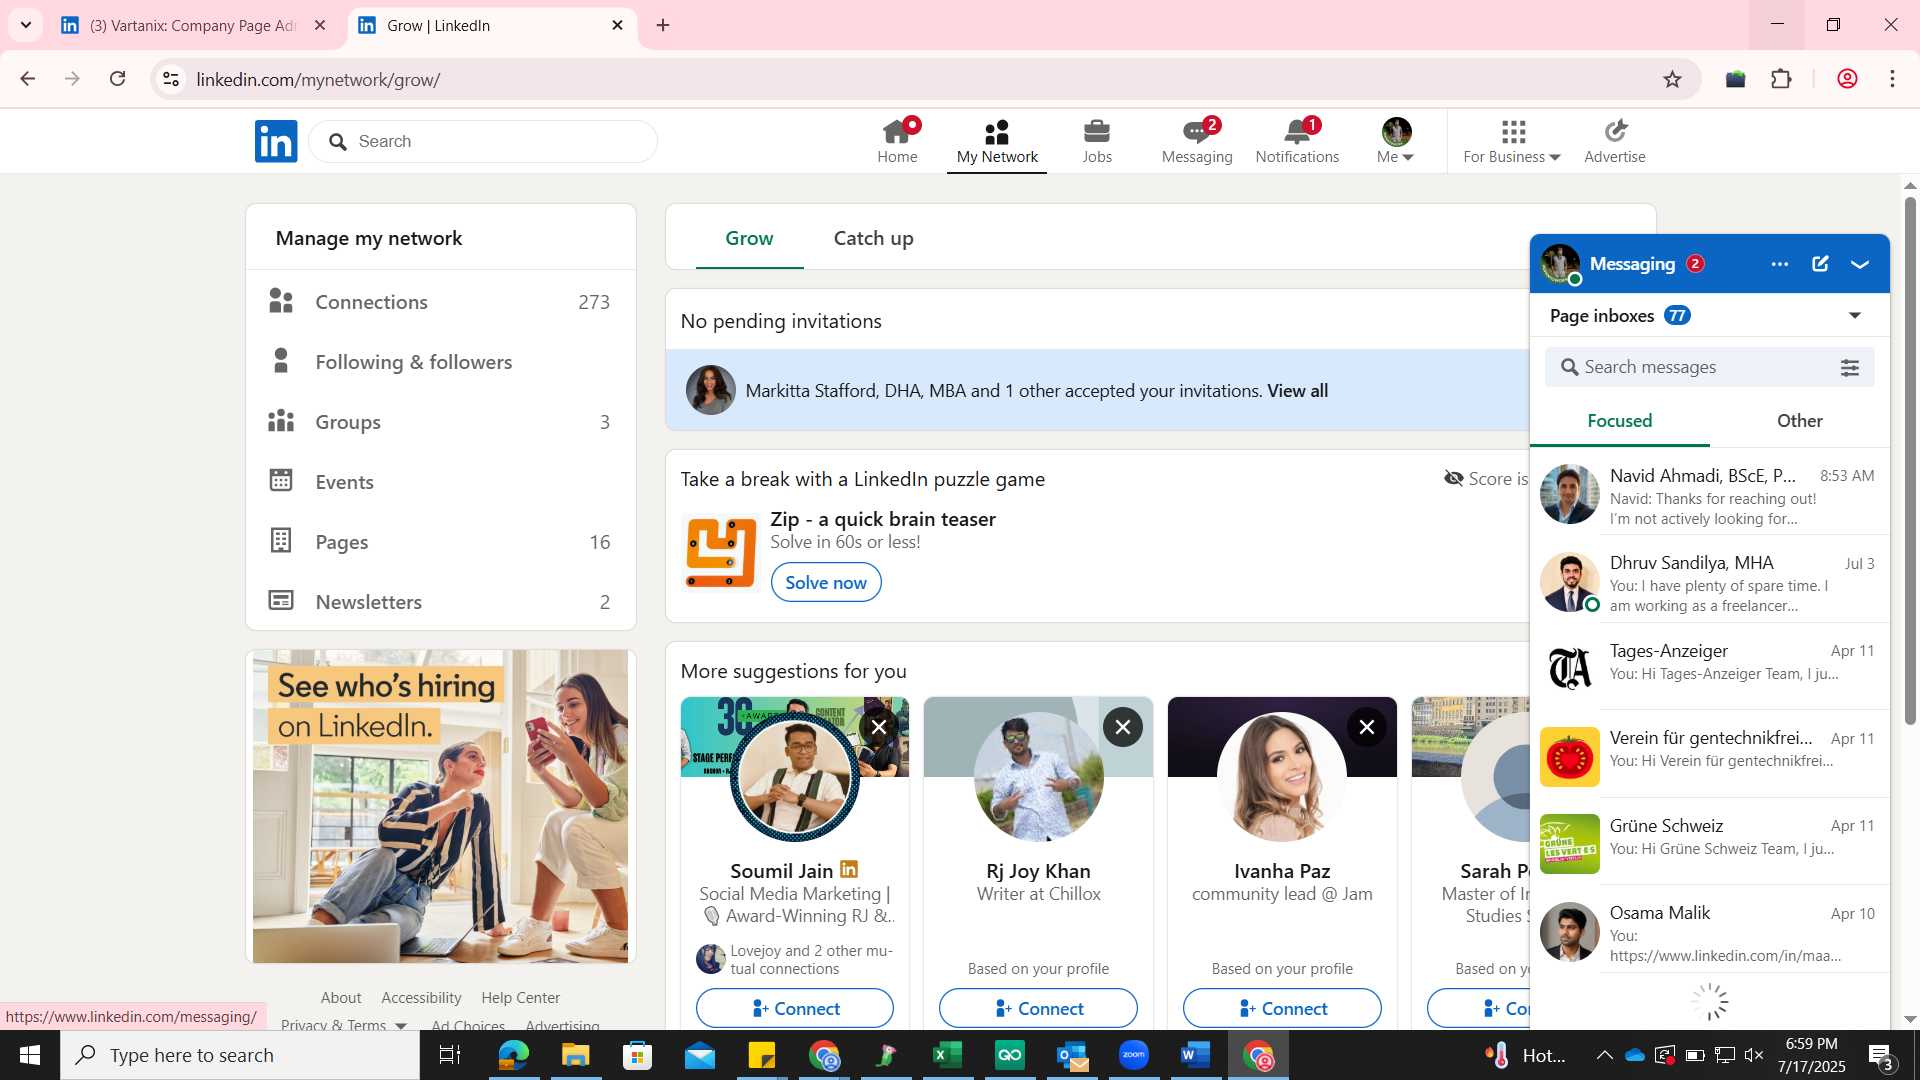This screenshot has height=1080, width=1920.
Task: Open File Explorer from taskbar
Action: pyautogui.click(x=575, y=1055)
